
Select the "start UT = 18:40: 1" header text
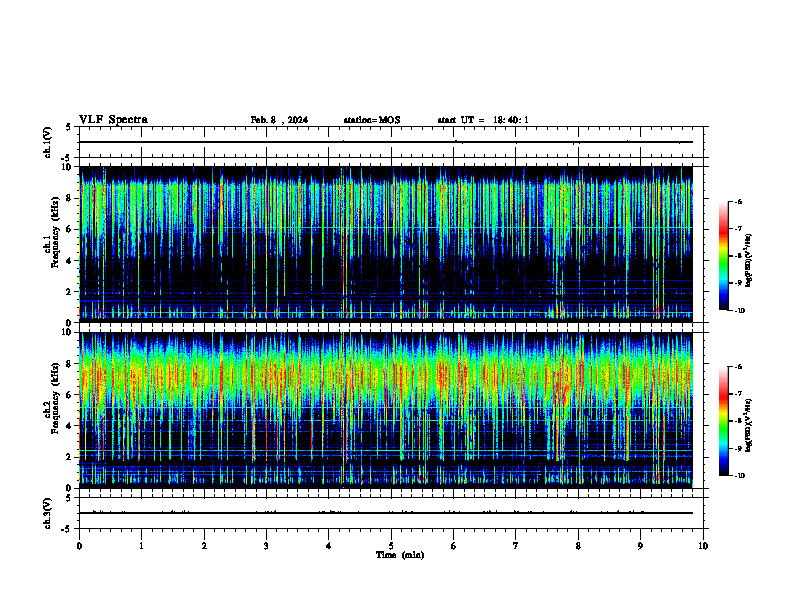pyautogui.click(x=483, y=120)
